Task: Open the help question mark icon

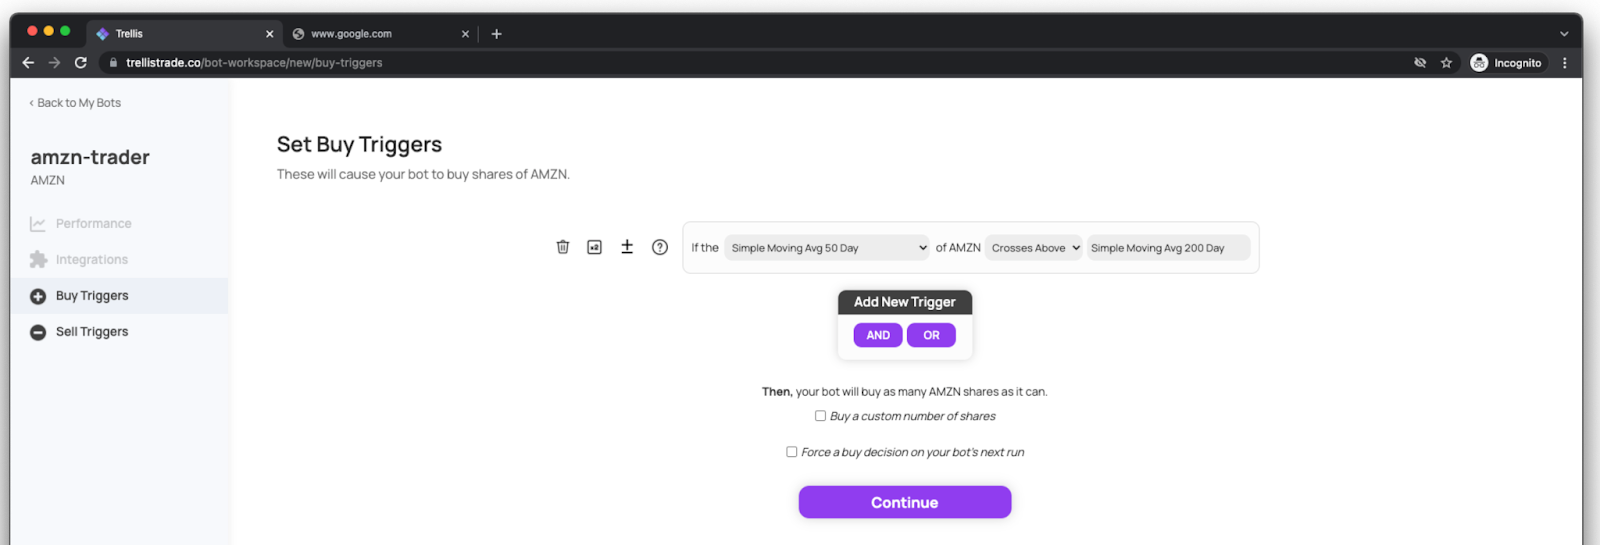Action: pyautogui.click(x=660, y=247)
